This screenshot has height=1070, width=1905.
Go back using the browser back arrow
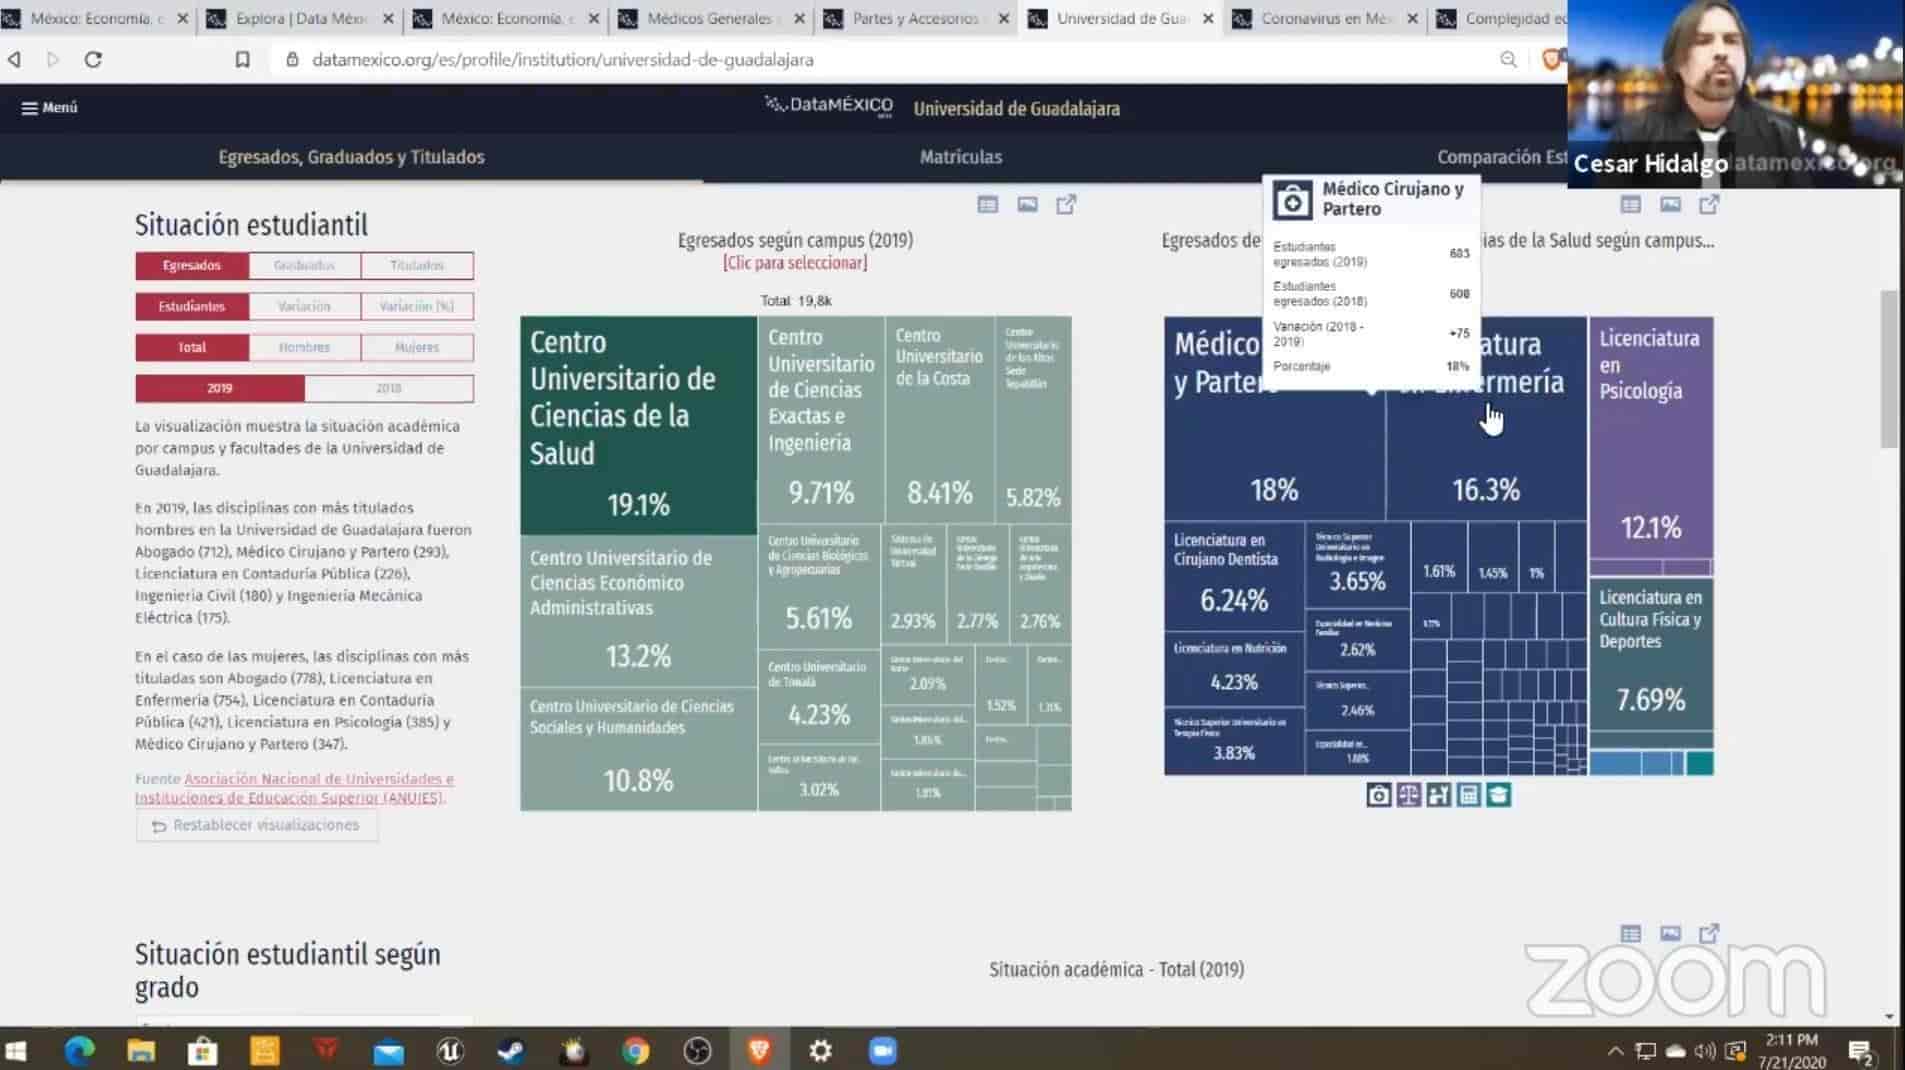(14, 60)
